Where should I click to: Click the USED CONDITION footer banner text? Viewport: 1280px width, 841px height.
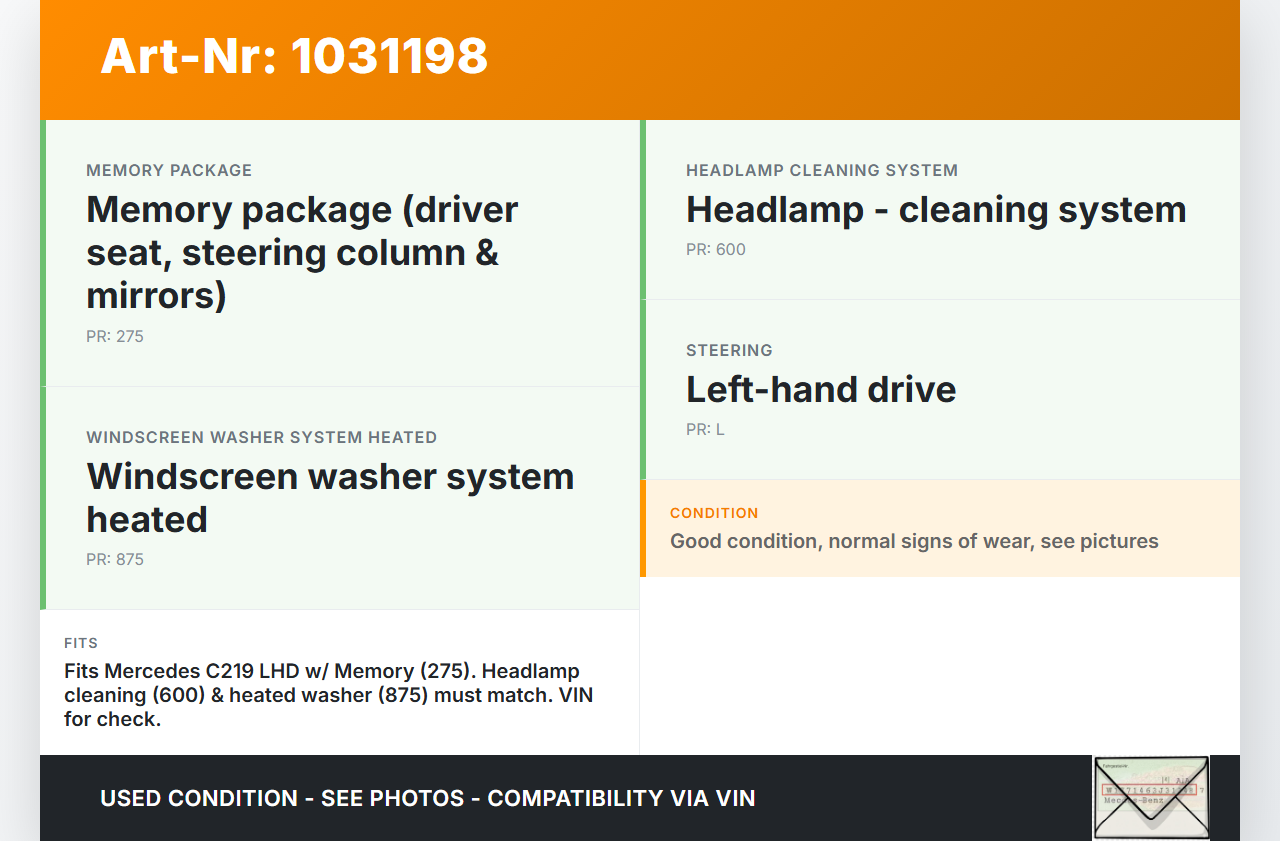coord(428,799)
